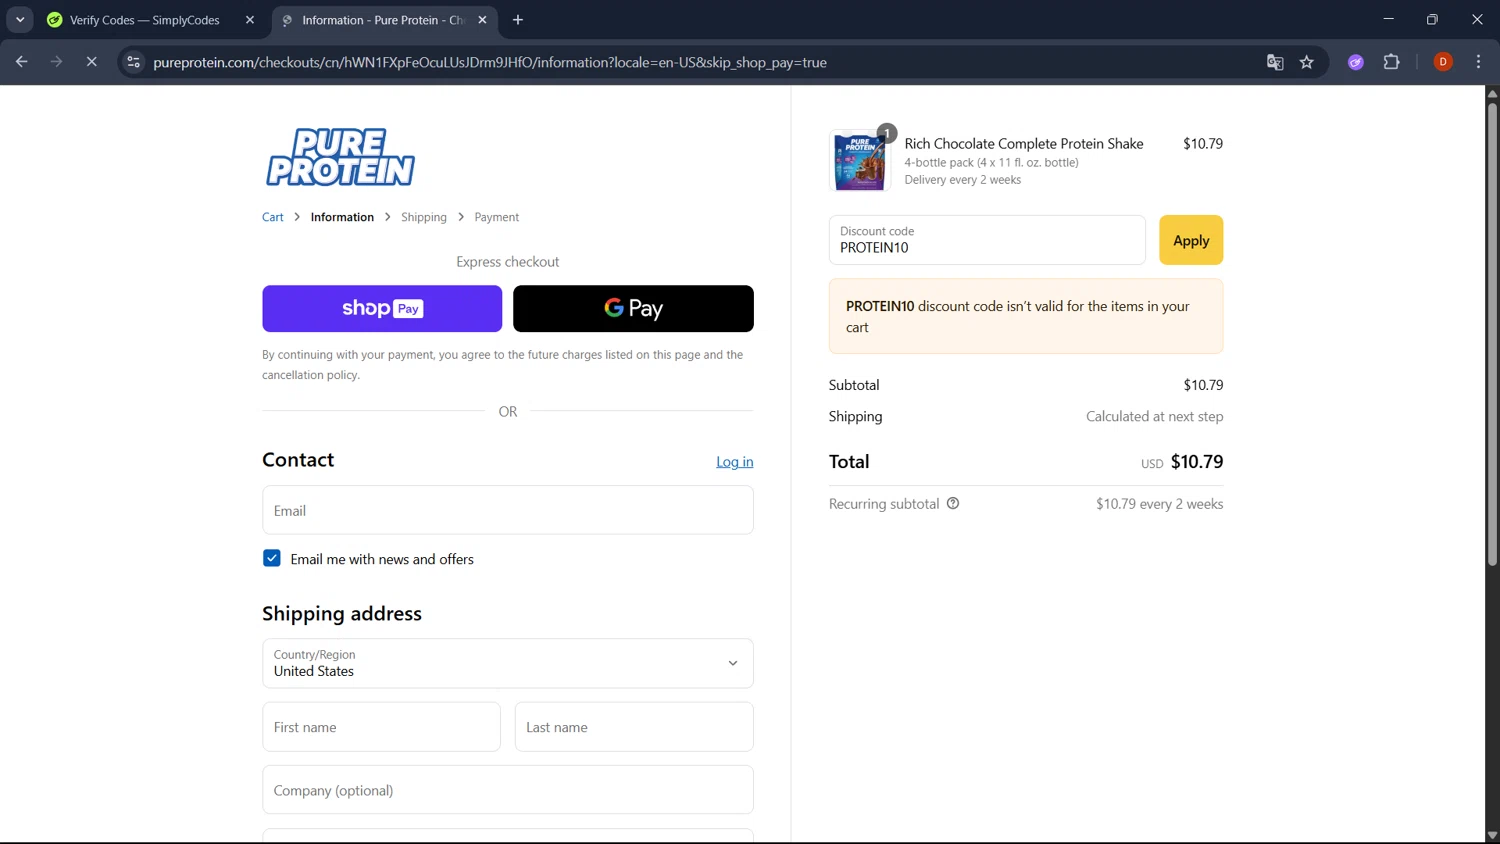1500x844 pixels.
Task: Minimize the browser window
Action: coord(1388,19)
